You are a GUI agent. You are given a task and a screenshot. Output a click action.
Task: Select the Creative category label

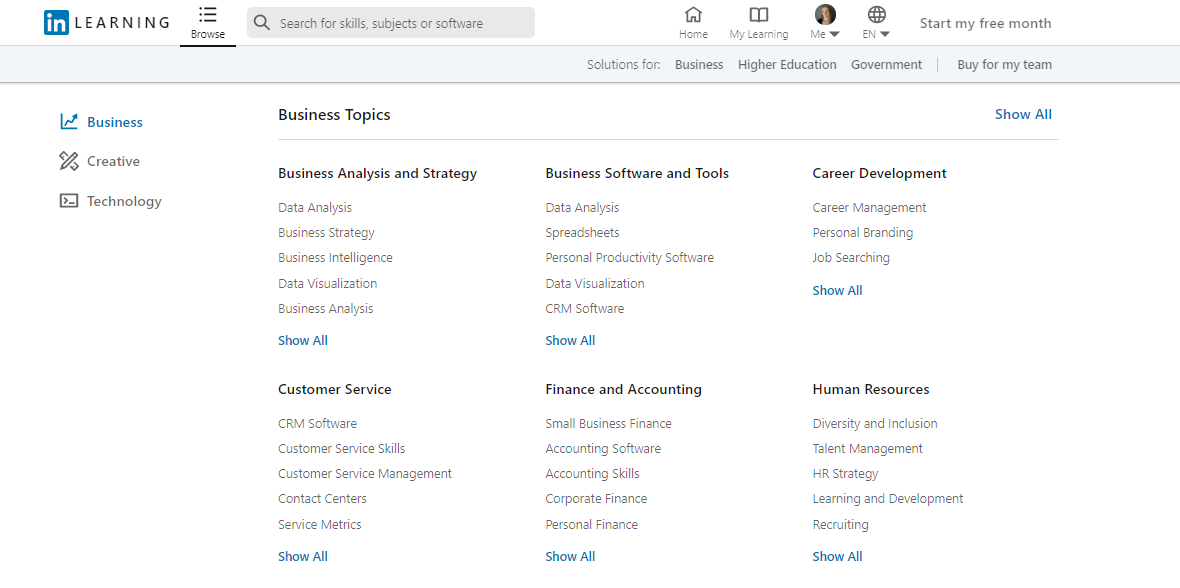point(114,161)
